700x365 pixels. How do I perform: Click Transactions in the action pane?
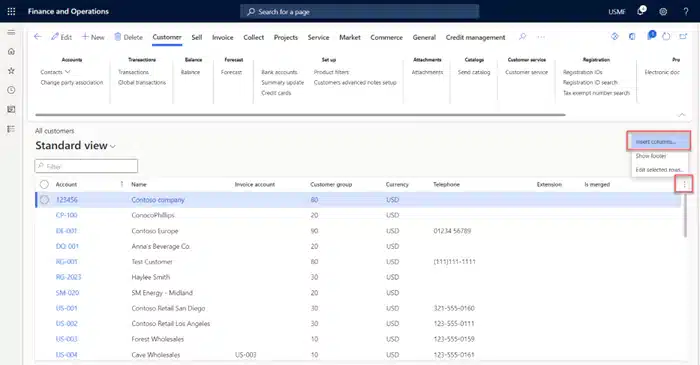pos(133,72)
